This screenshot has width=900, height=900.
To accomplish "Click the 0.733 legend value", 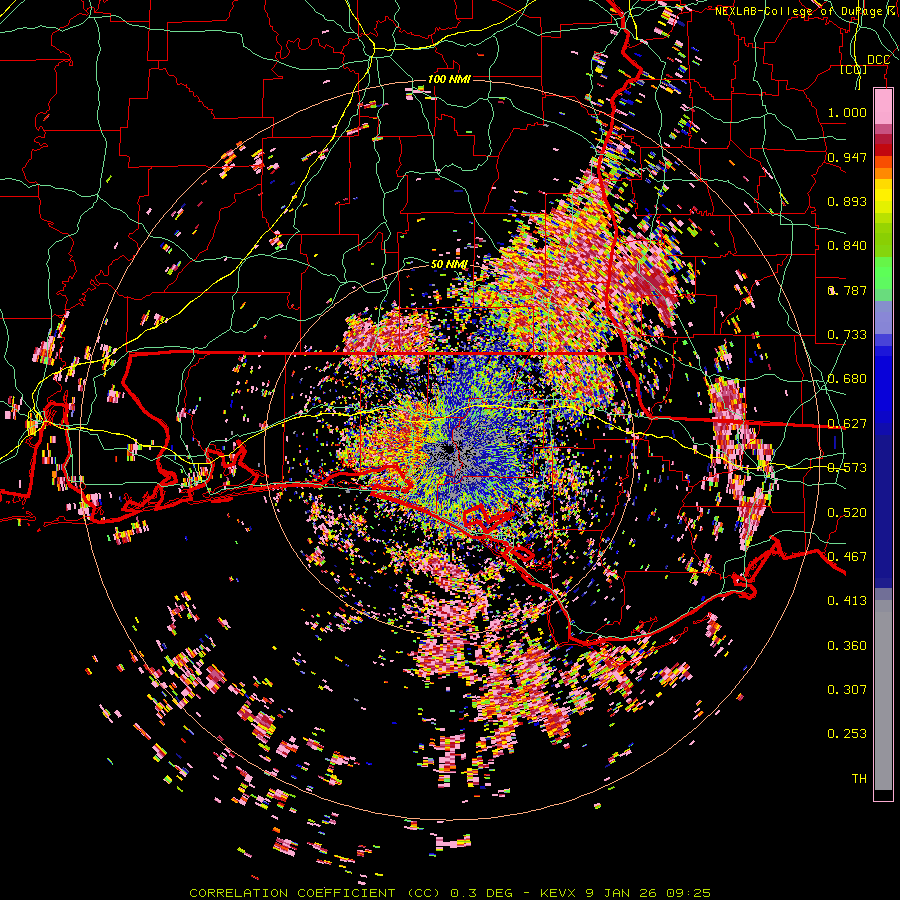I will (x=847, y=335).
